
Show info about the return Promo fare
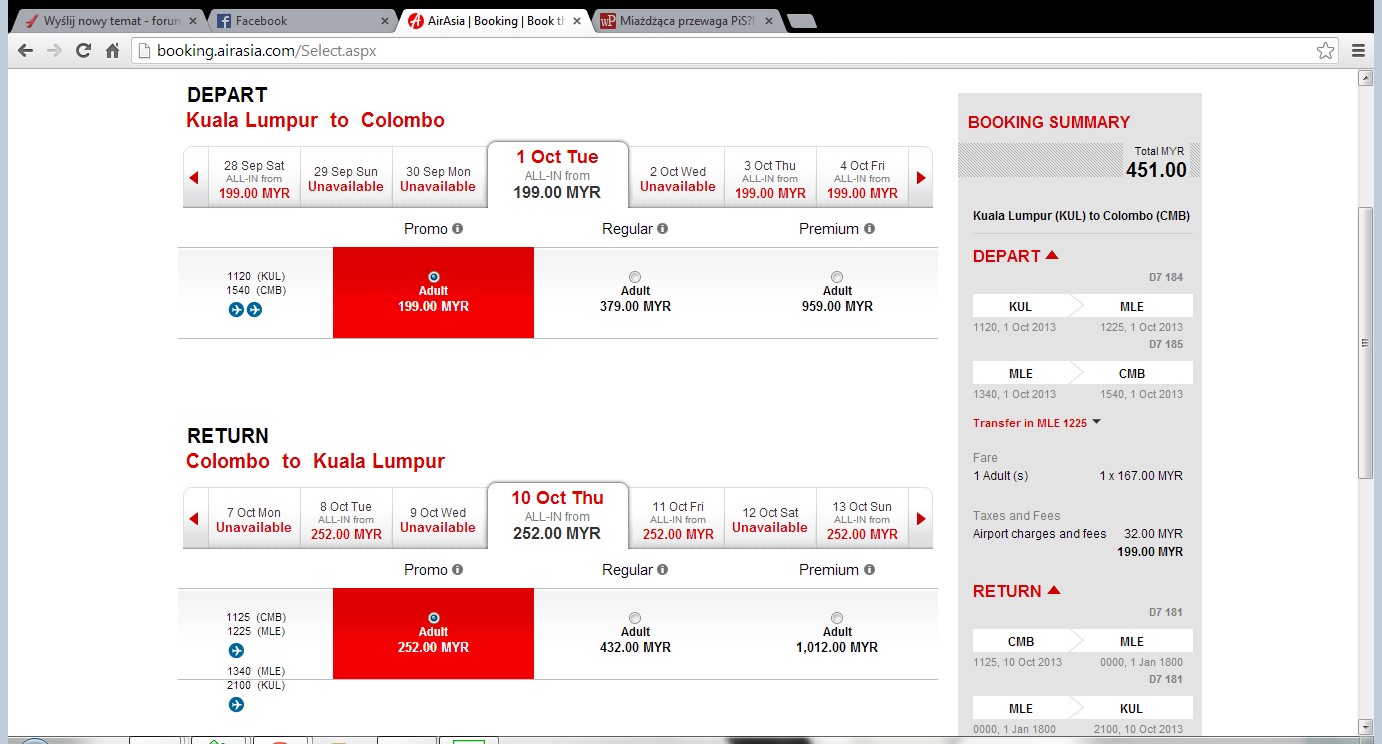tap(458, 570)
